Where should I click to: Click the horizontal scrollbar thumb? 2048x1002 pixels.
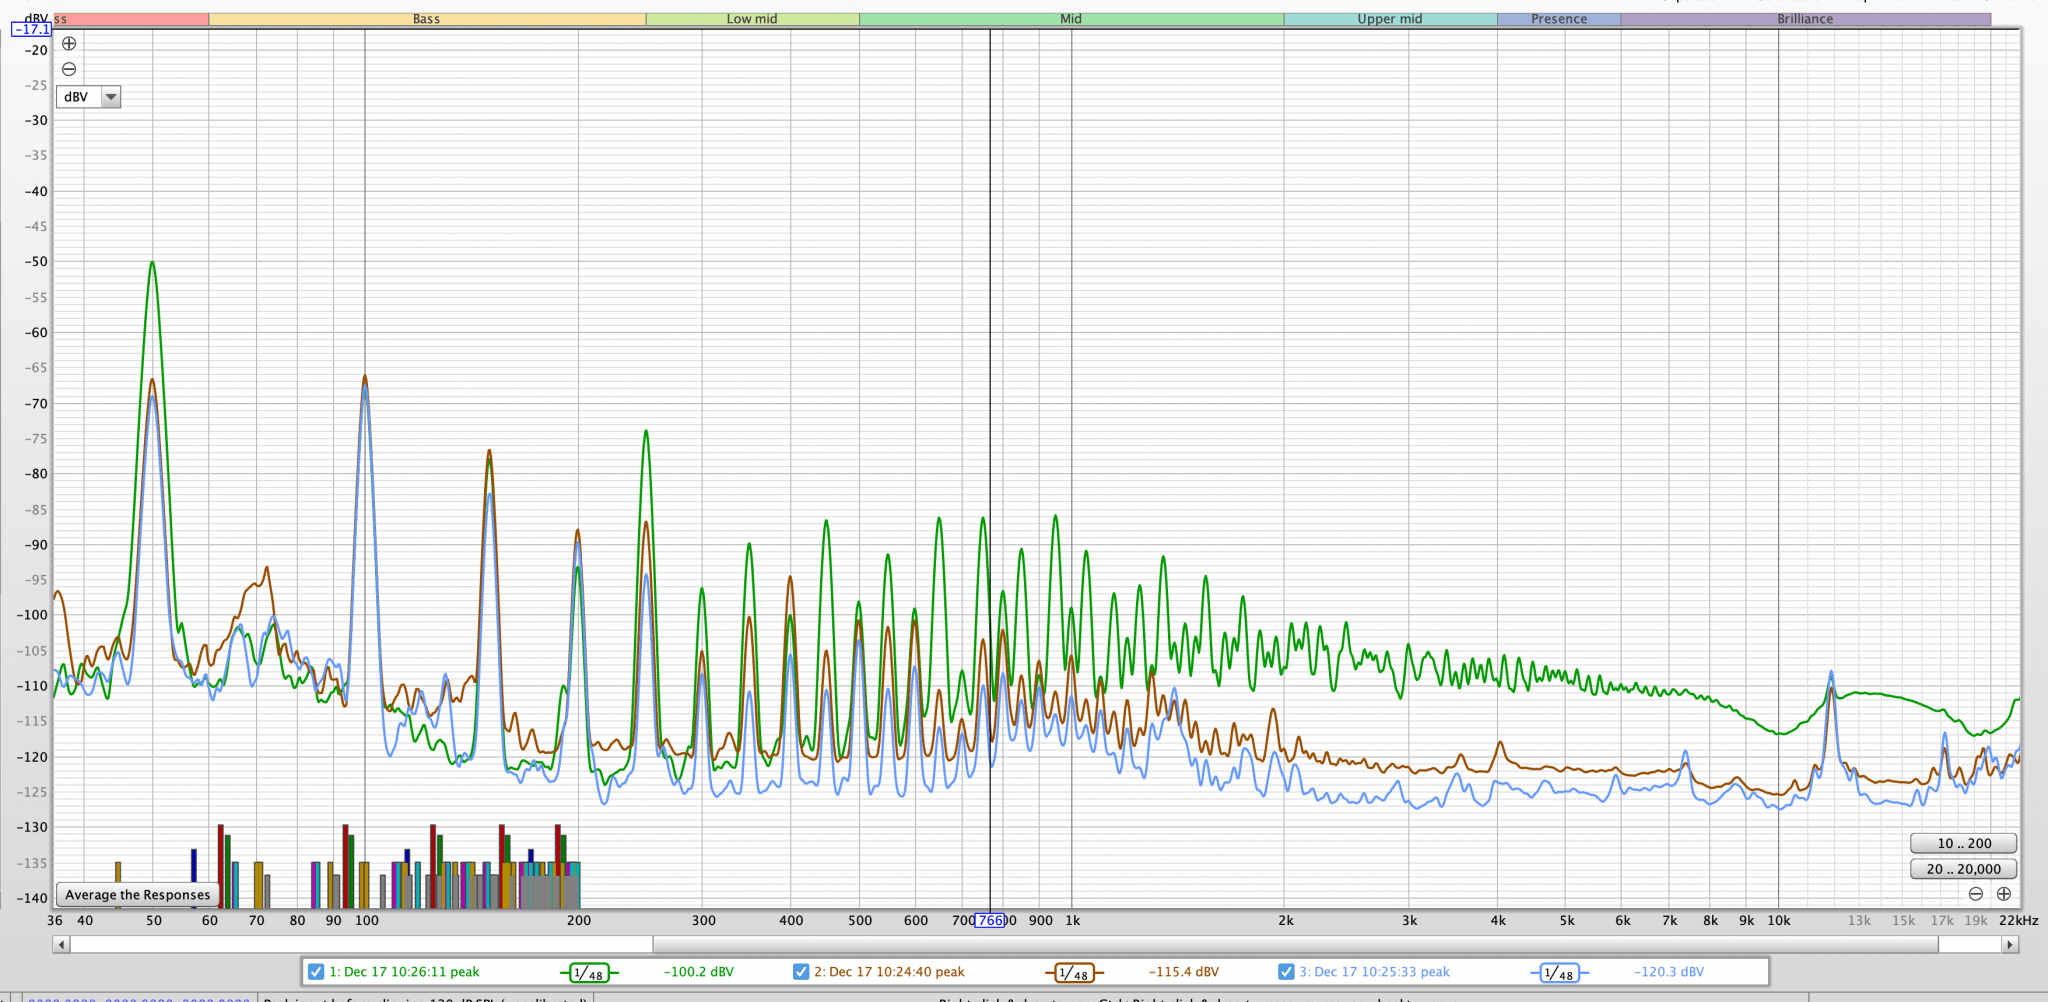(x=1295, y=944)
